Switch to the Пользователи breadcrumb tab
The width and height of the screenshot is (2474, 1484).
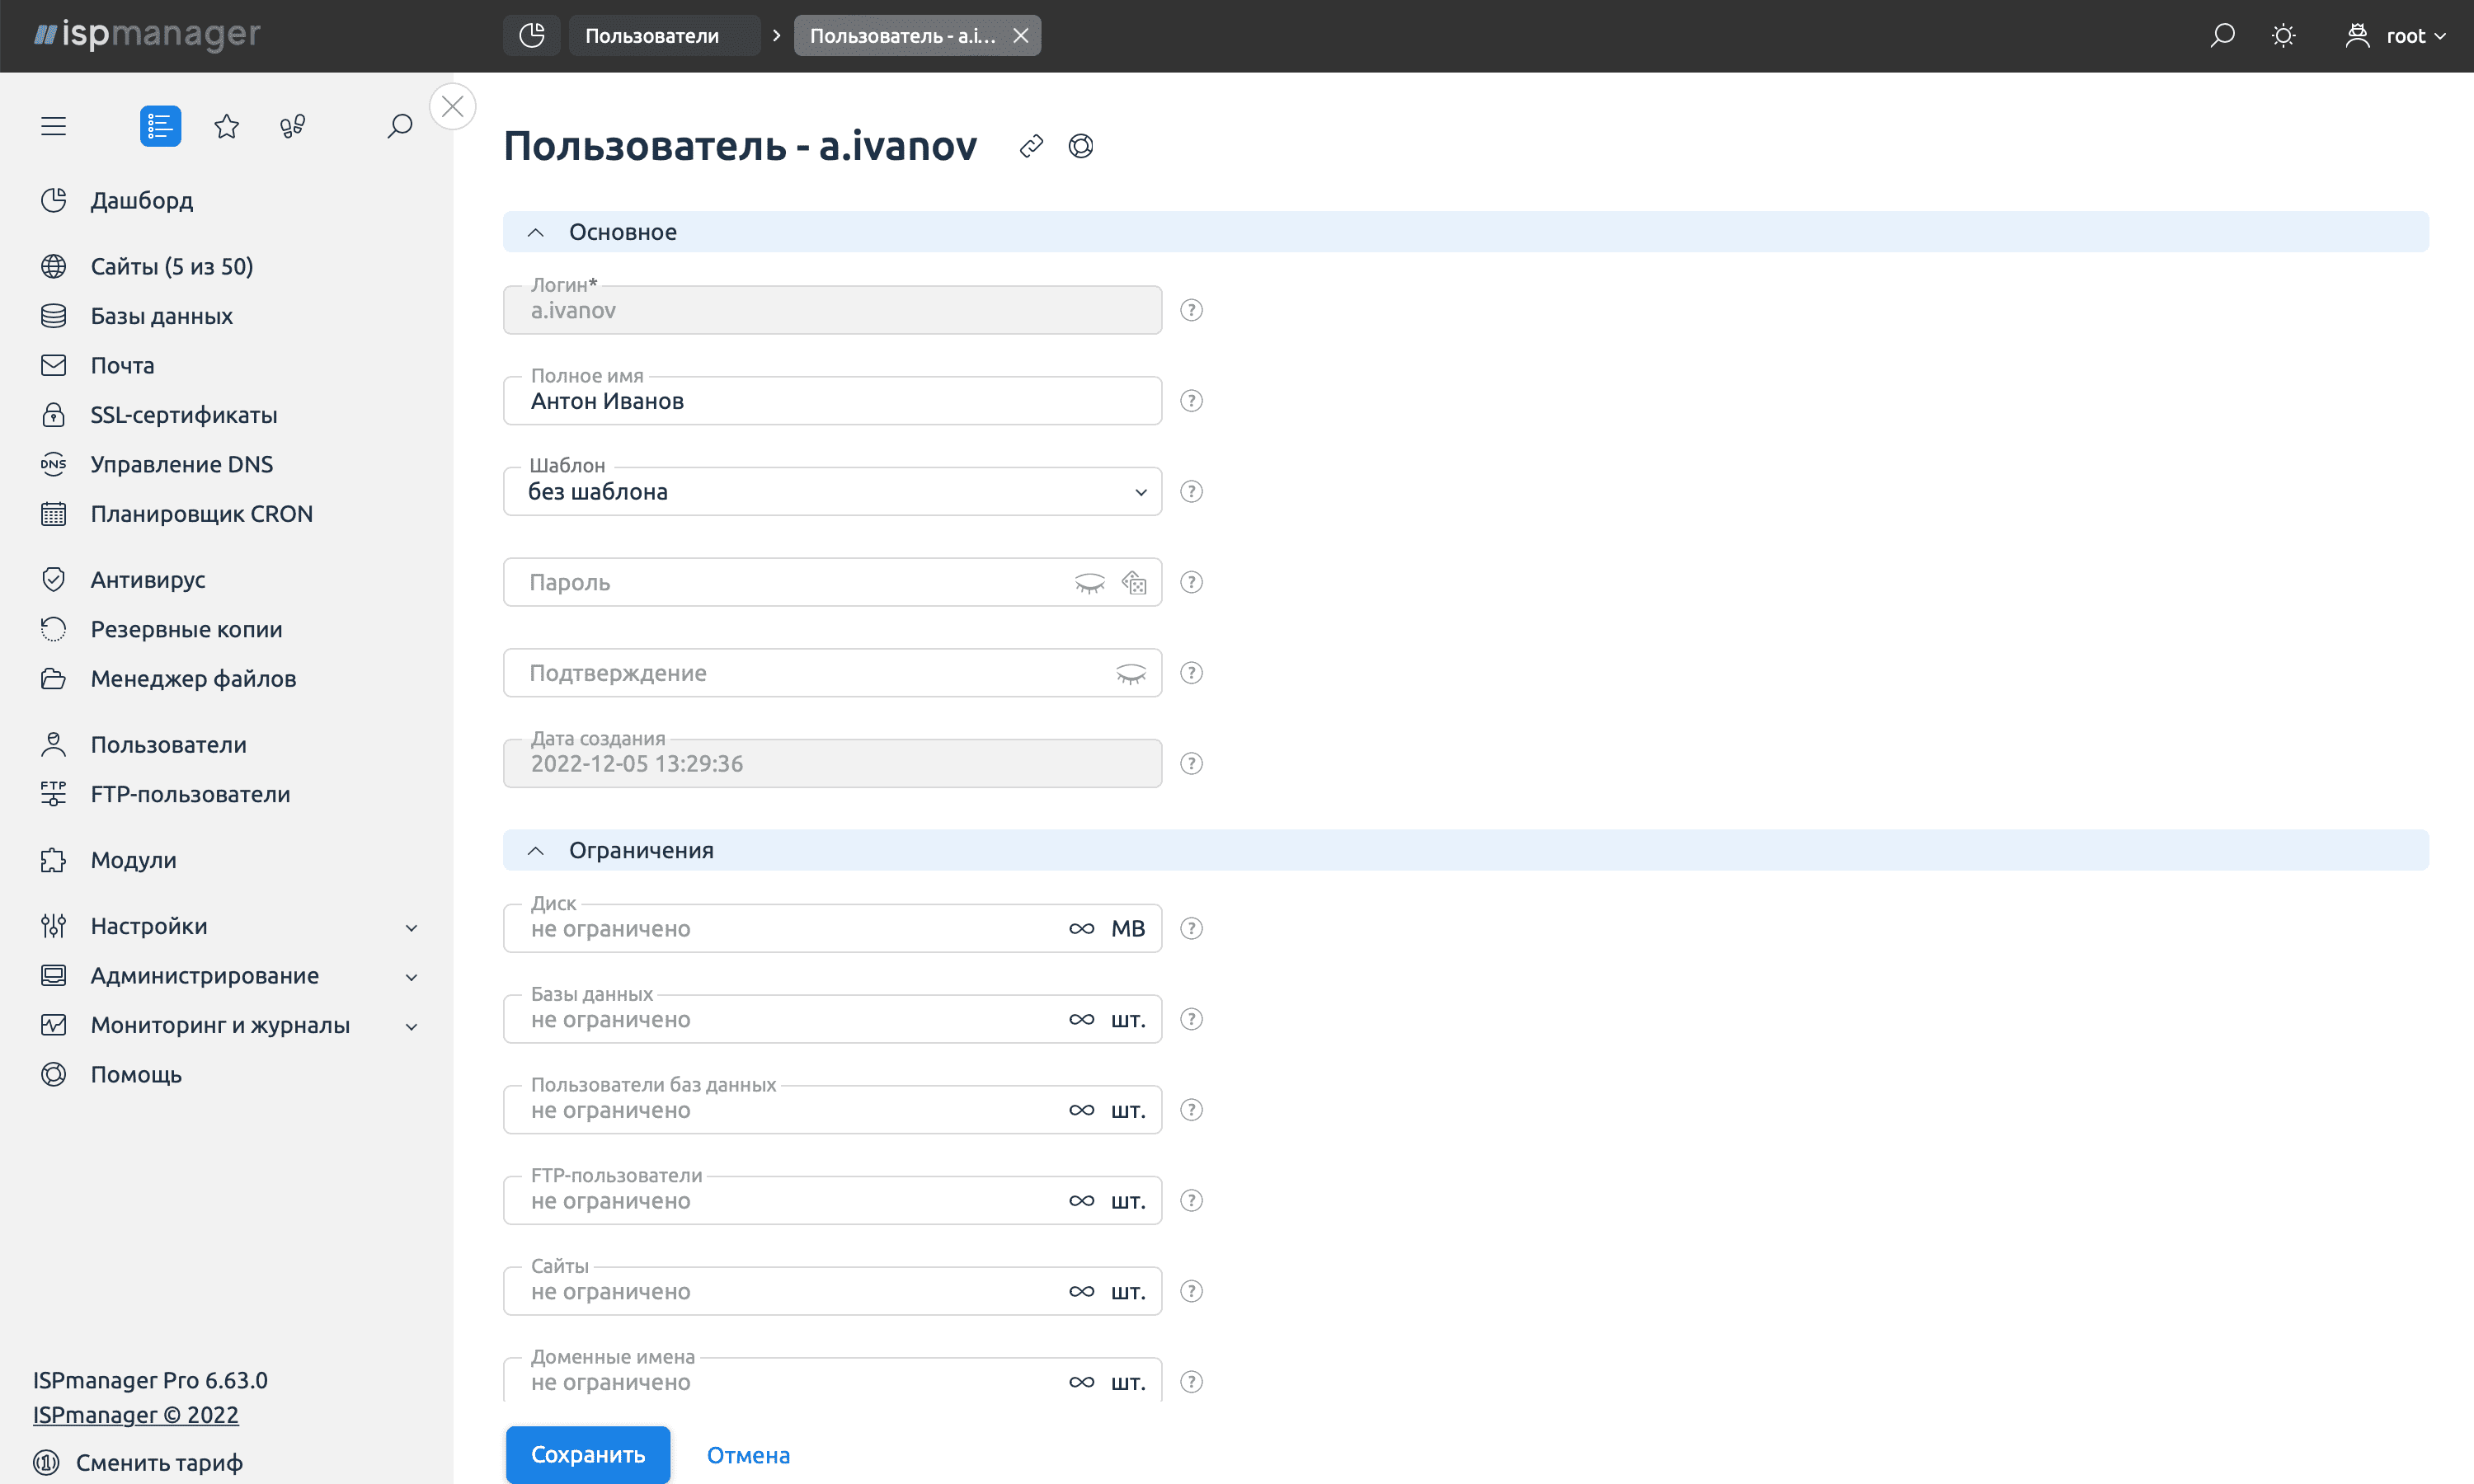tap(652, 36)
